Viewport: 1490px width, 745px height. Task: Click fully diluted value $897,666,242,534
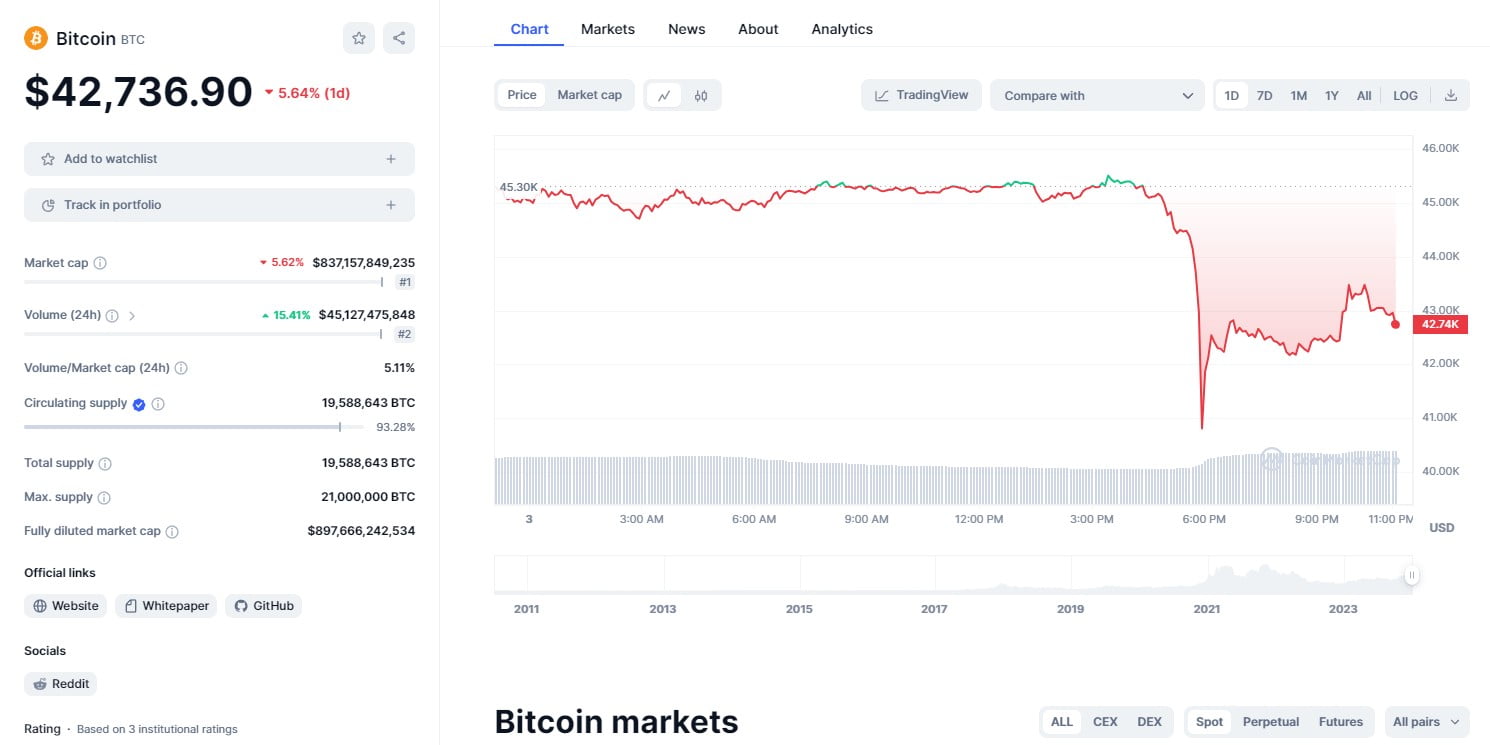[361, 531]
